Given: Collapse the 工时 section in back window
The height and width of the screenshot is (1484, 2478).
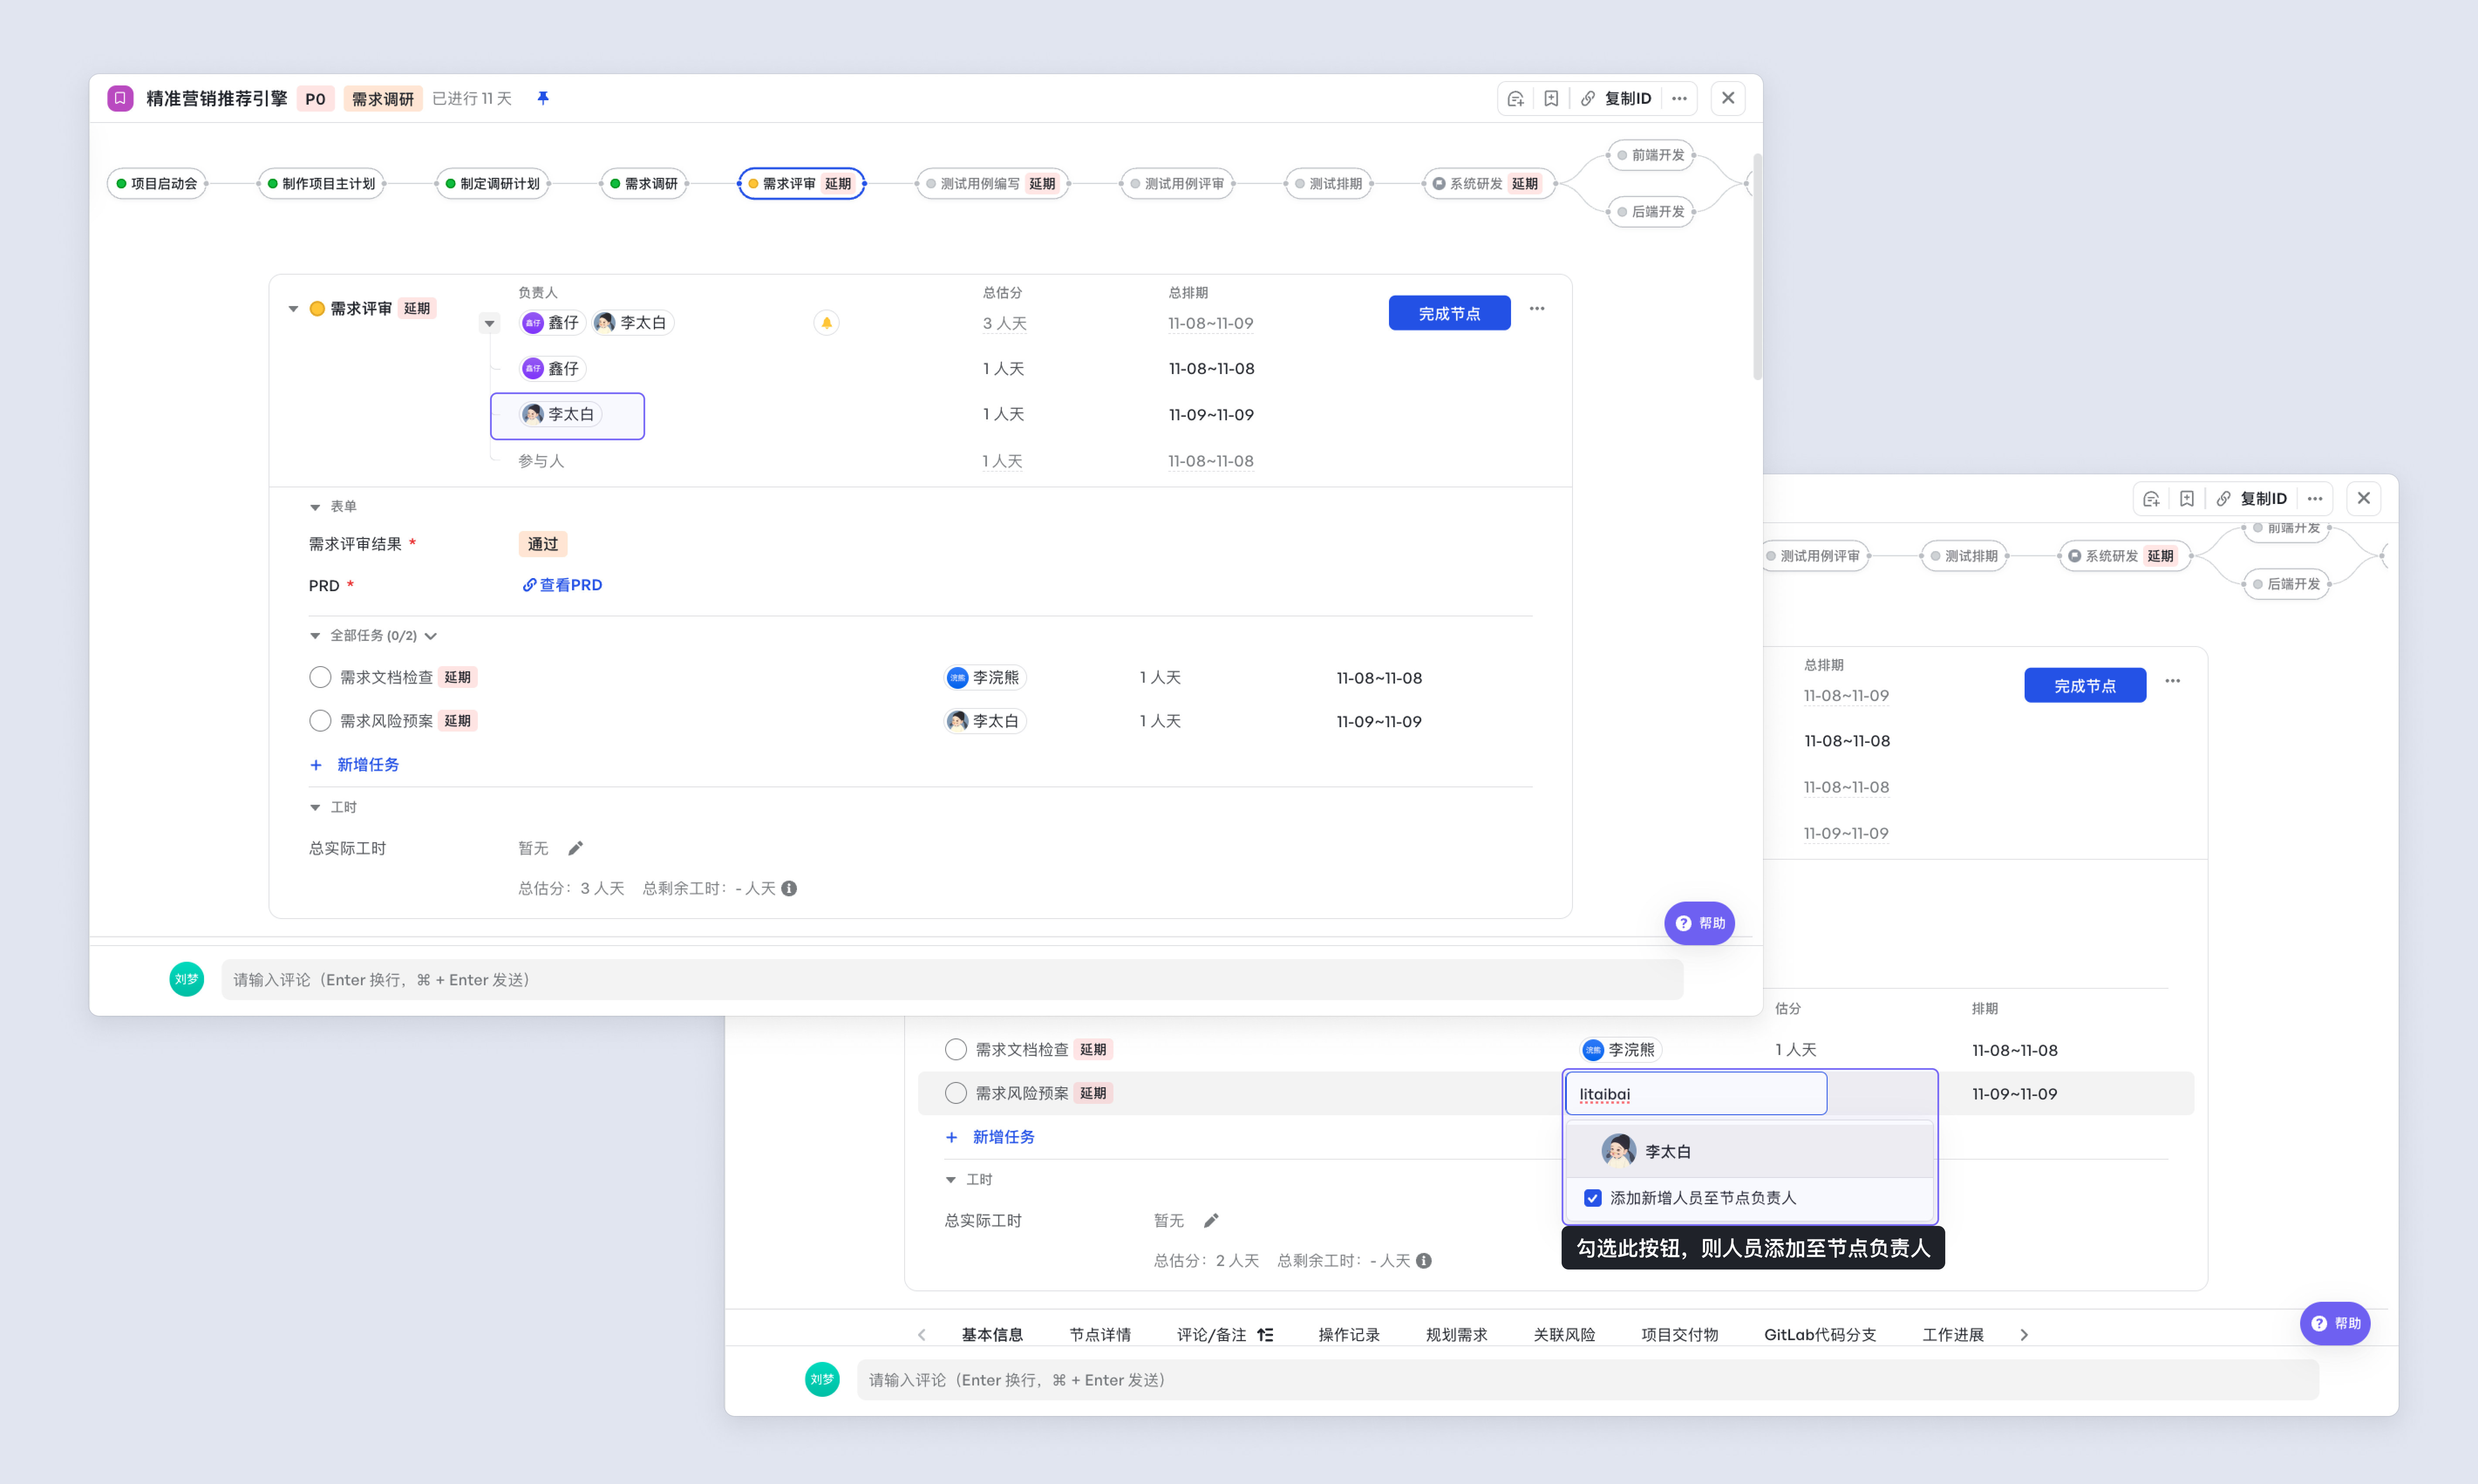Looking at the screenshot, I should click(x=951, y=1180).
